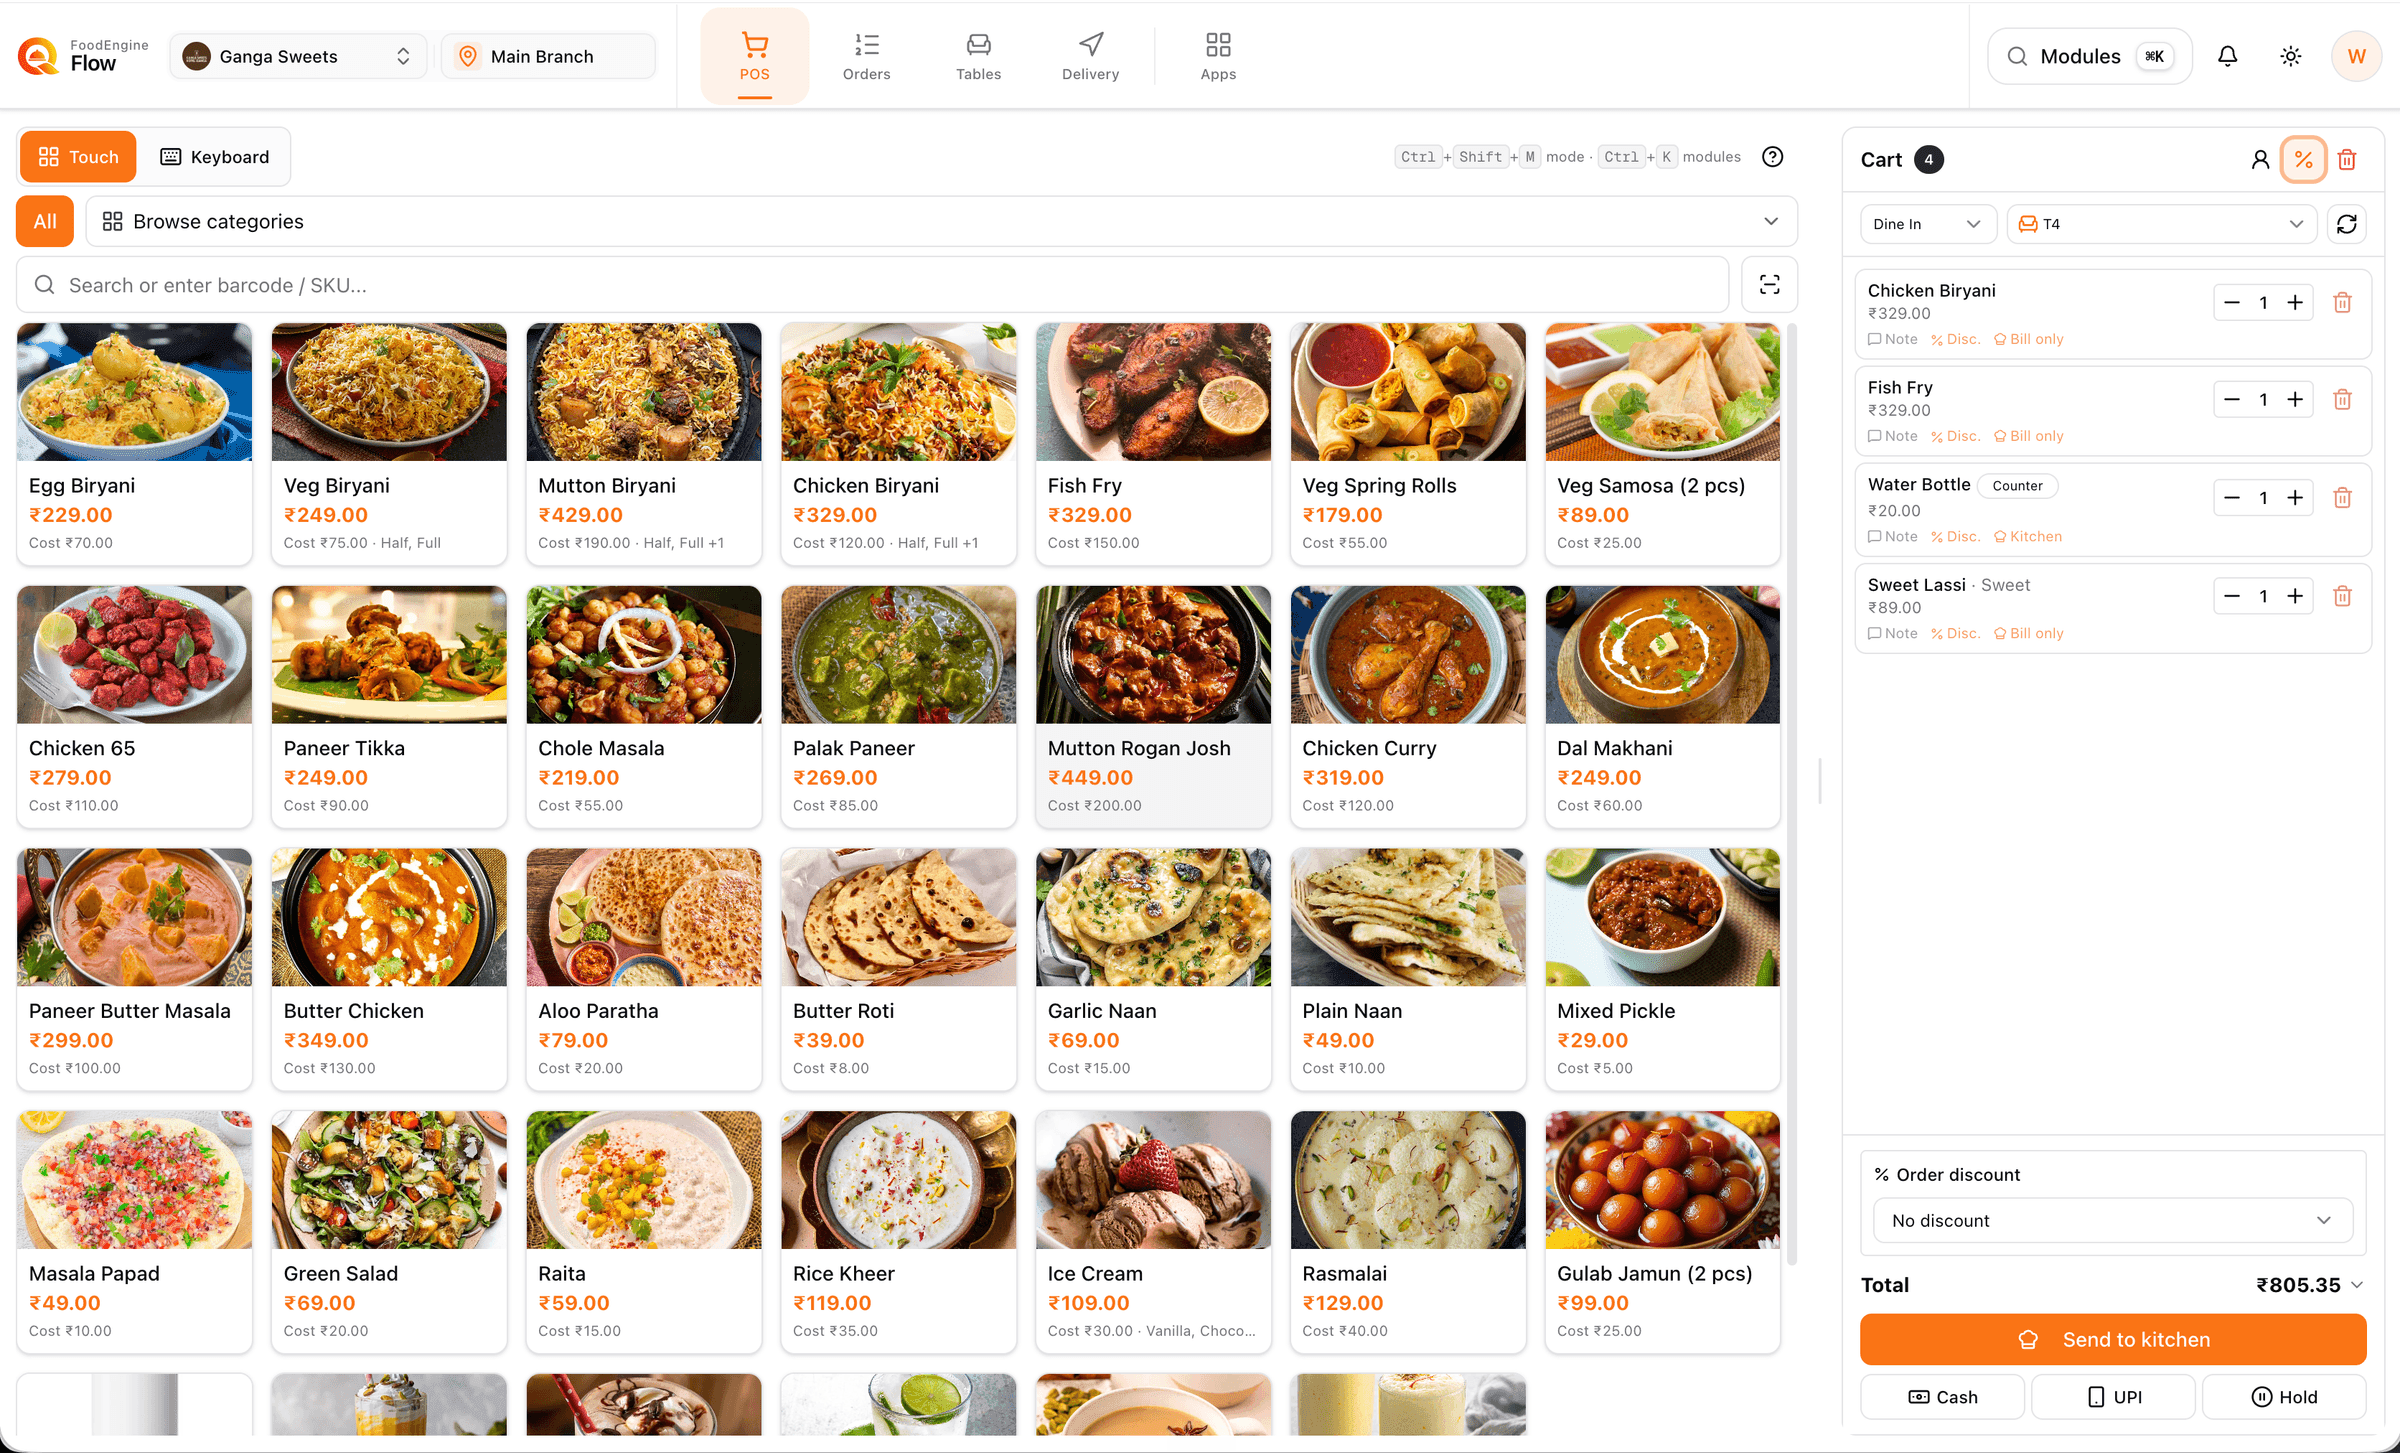Click the product grid scrollbar
The height and width of the screenshot is (1453, 2400).
tap(1791, 795)
